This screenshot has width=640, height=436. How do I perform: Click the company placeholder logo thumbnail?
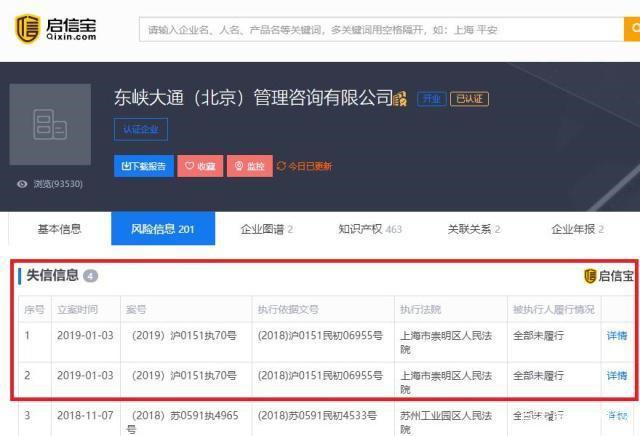point(50,125)
